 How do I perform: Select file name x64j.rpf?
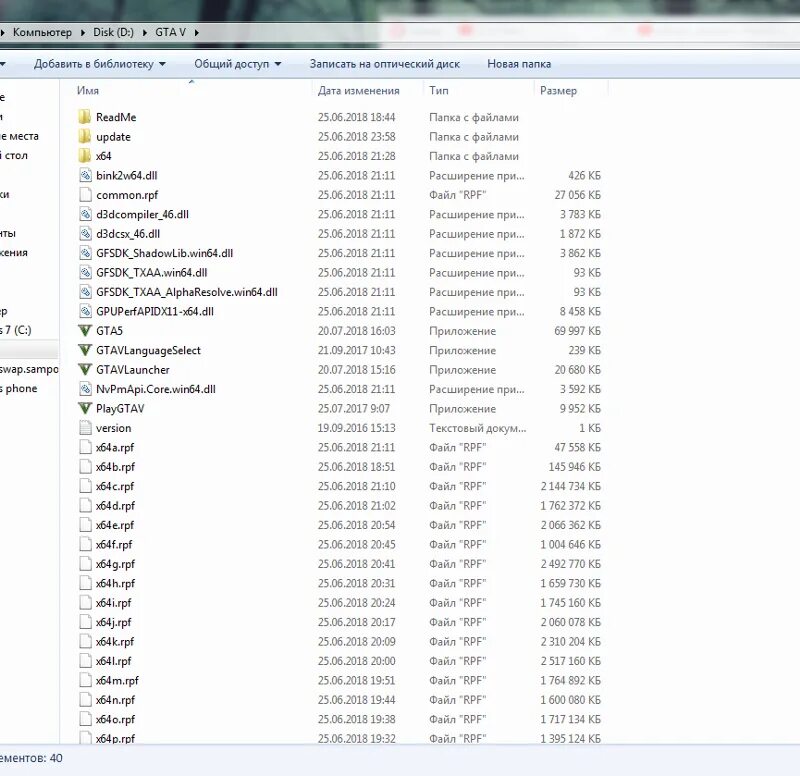113,622
